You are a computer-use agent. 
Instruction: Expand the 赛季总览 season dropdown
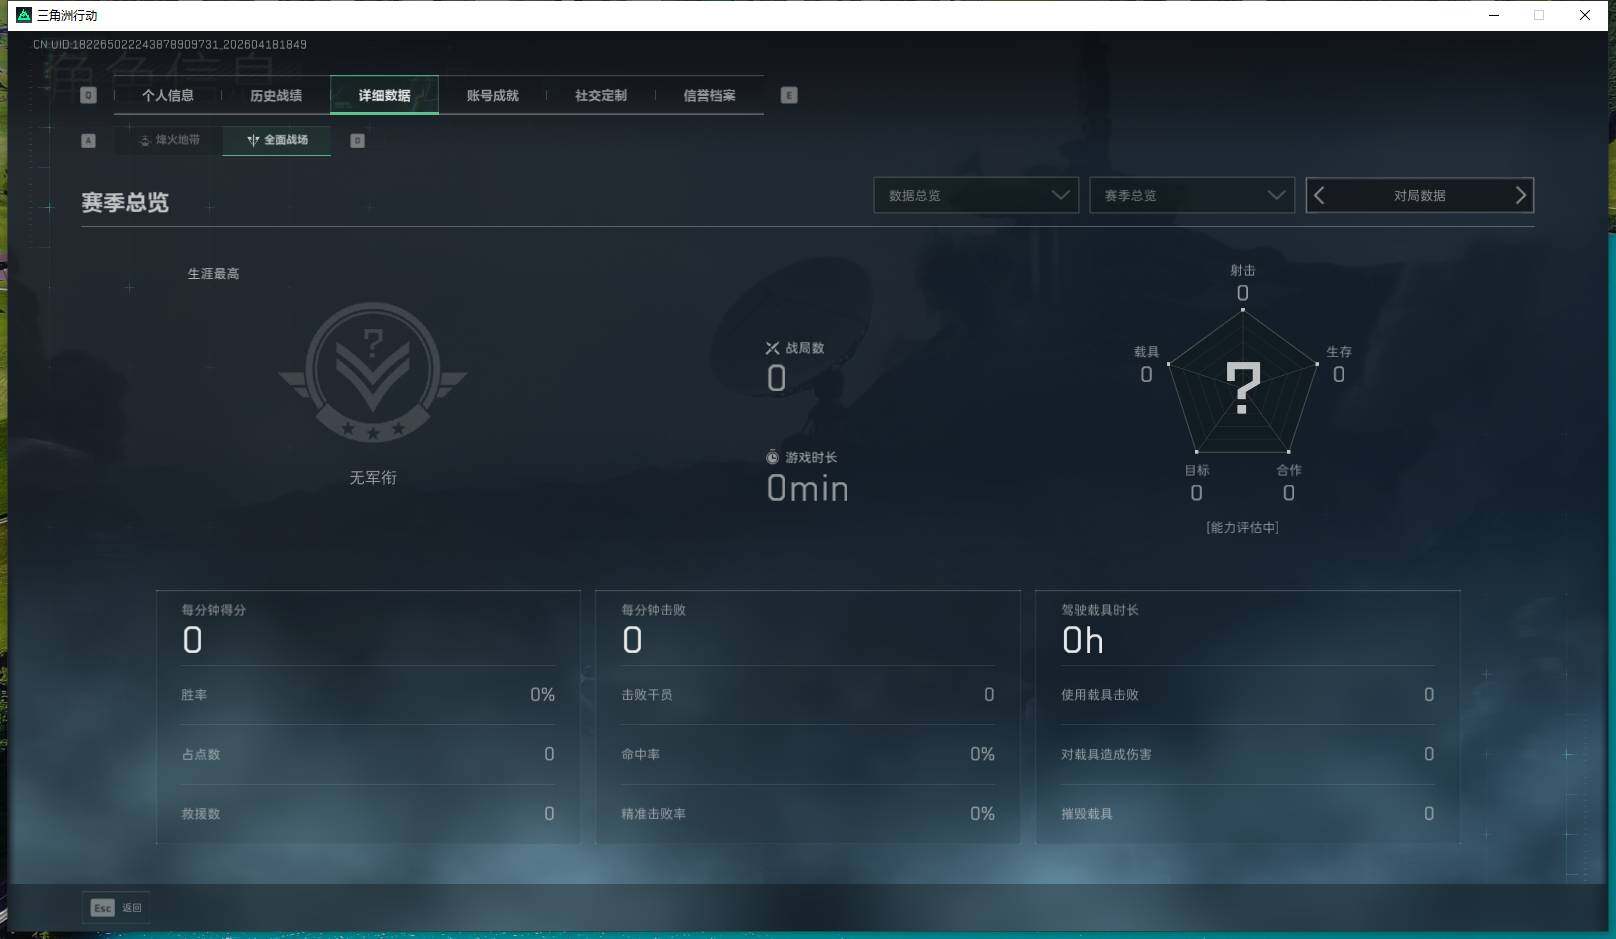click(x=1192, y=196)
